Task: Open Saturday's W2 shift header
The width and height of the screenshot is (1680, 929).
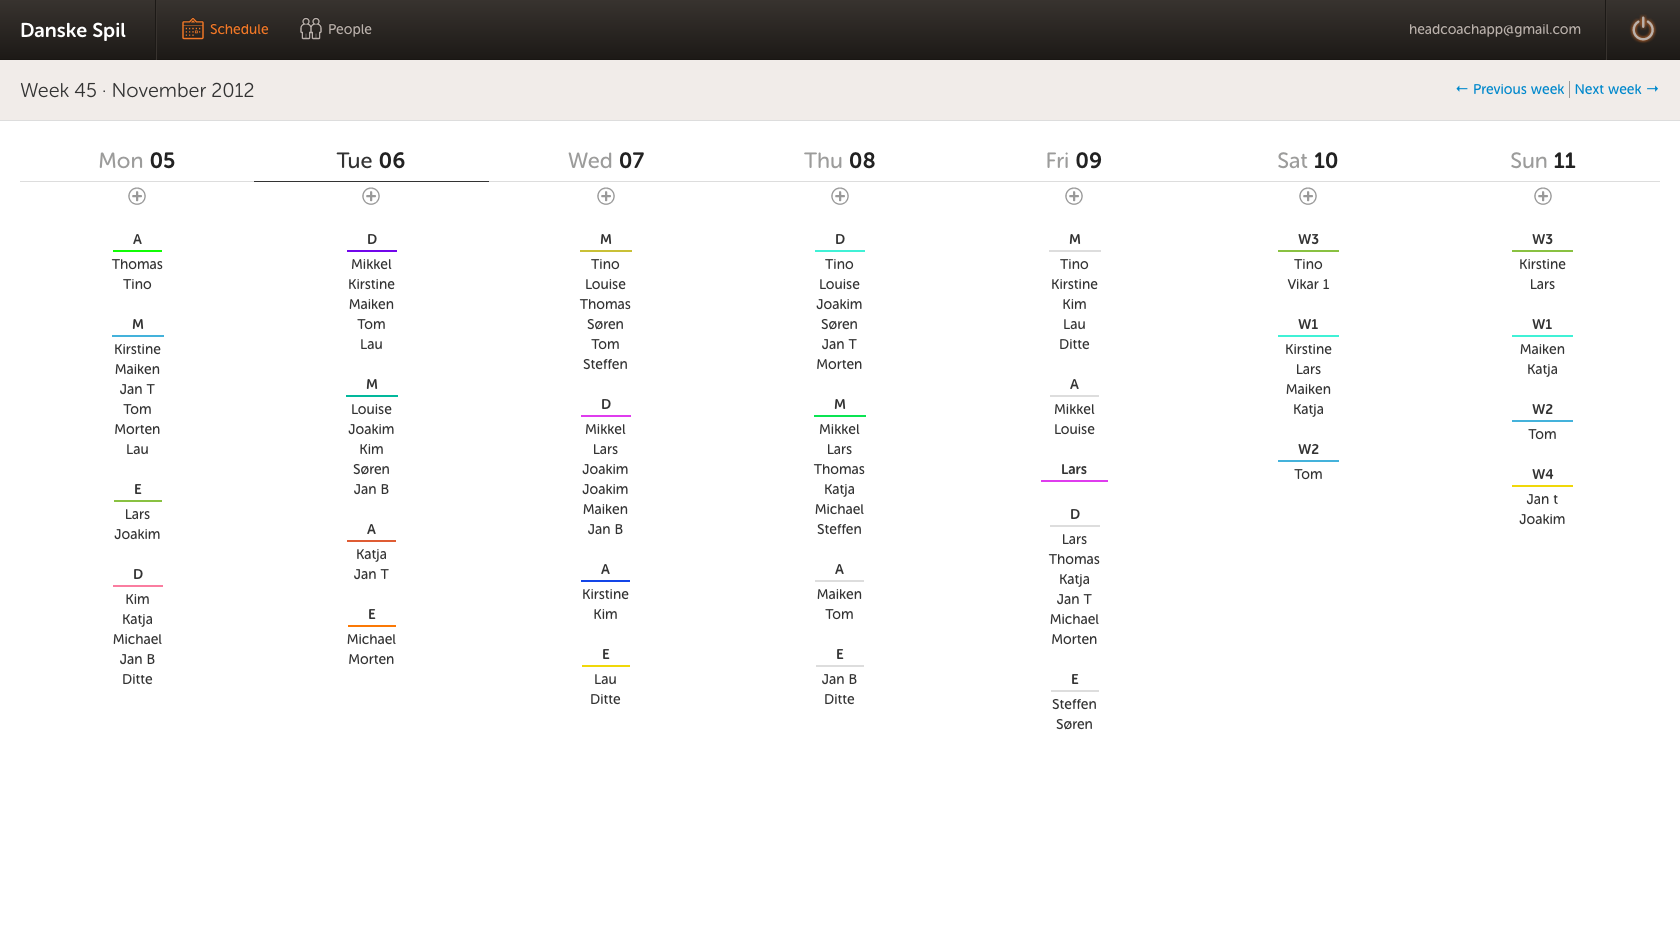Action: [1308, 450]
